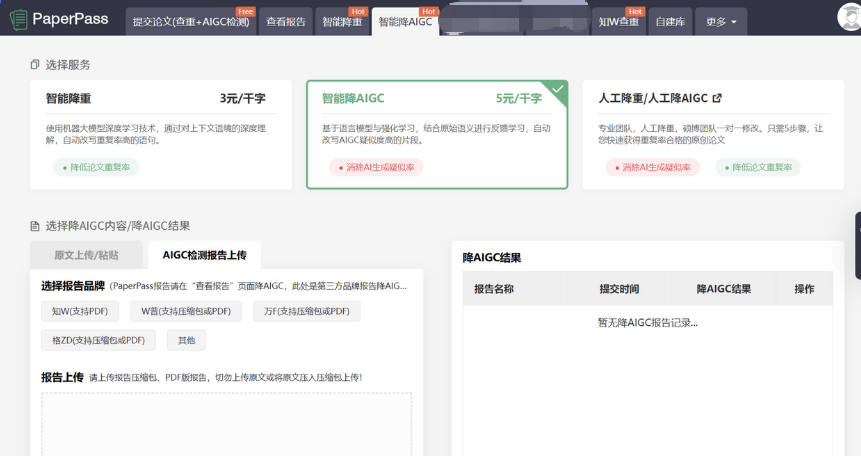This screenshot has width=861, height=456.
Task: Click the green checkmark badge on 智能降AIGC card
Action: 556,90
